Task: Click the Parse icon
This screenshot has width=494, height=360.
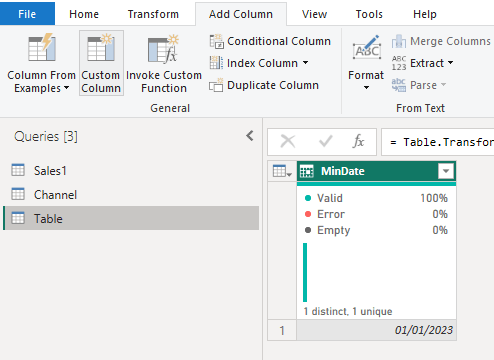Action: coord(399,85)
